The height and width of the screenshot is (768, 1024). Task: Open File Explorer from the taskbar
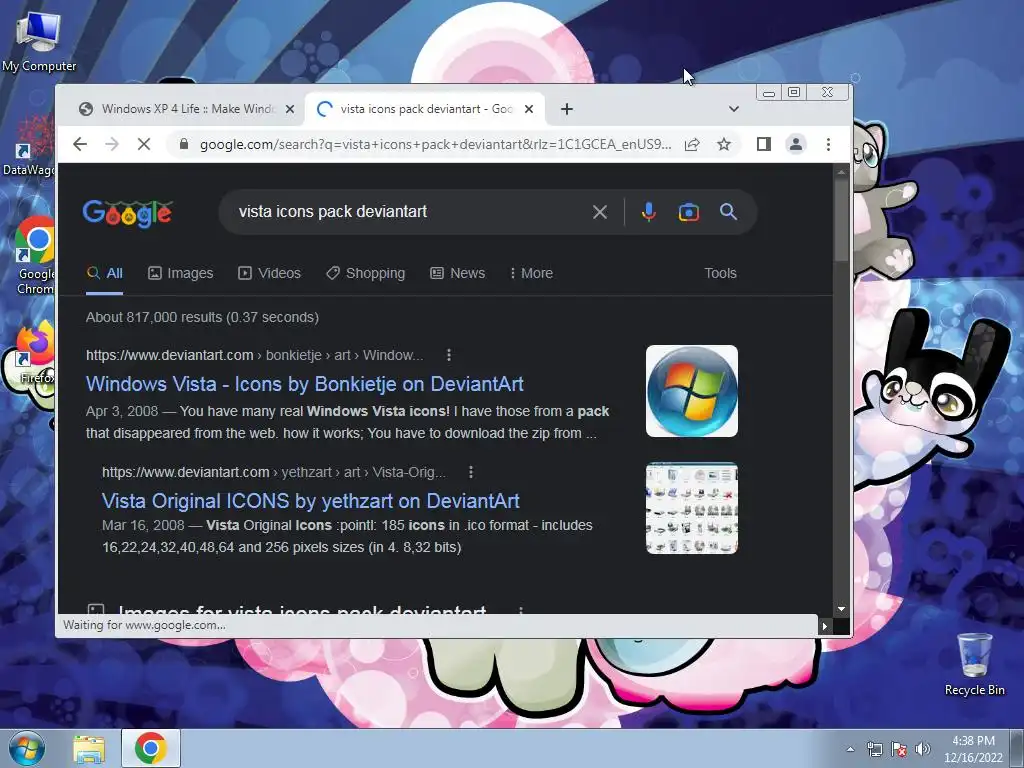[89, 748]
